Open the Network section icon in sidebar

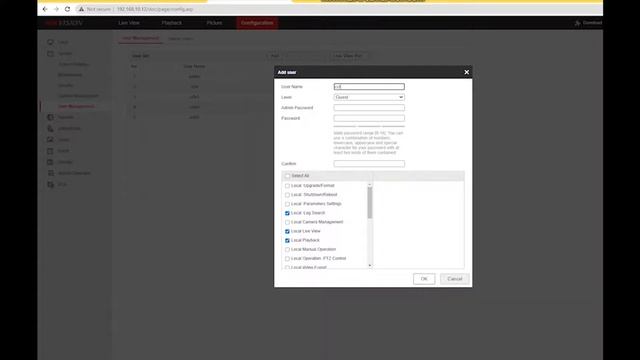50,117
